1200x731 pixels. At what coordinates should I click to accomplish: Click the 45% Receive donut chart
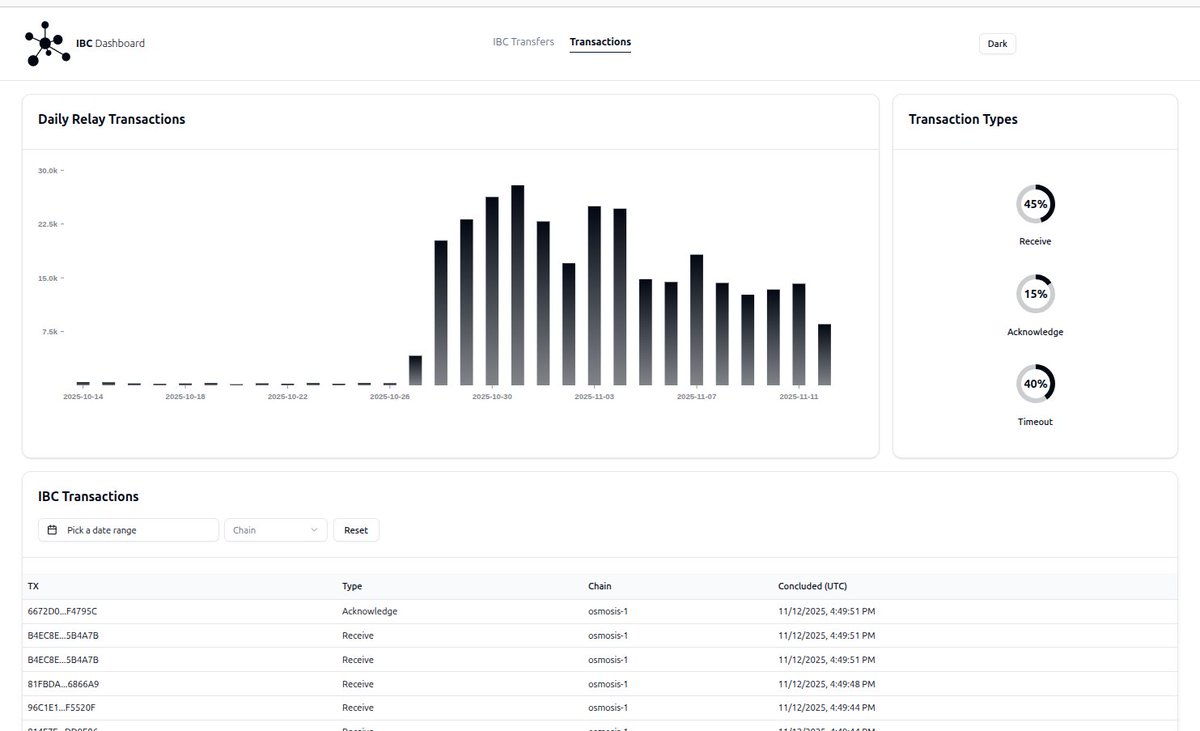coord(1035,204)
